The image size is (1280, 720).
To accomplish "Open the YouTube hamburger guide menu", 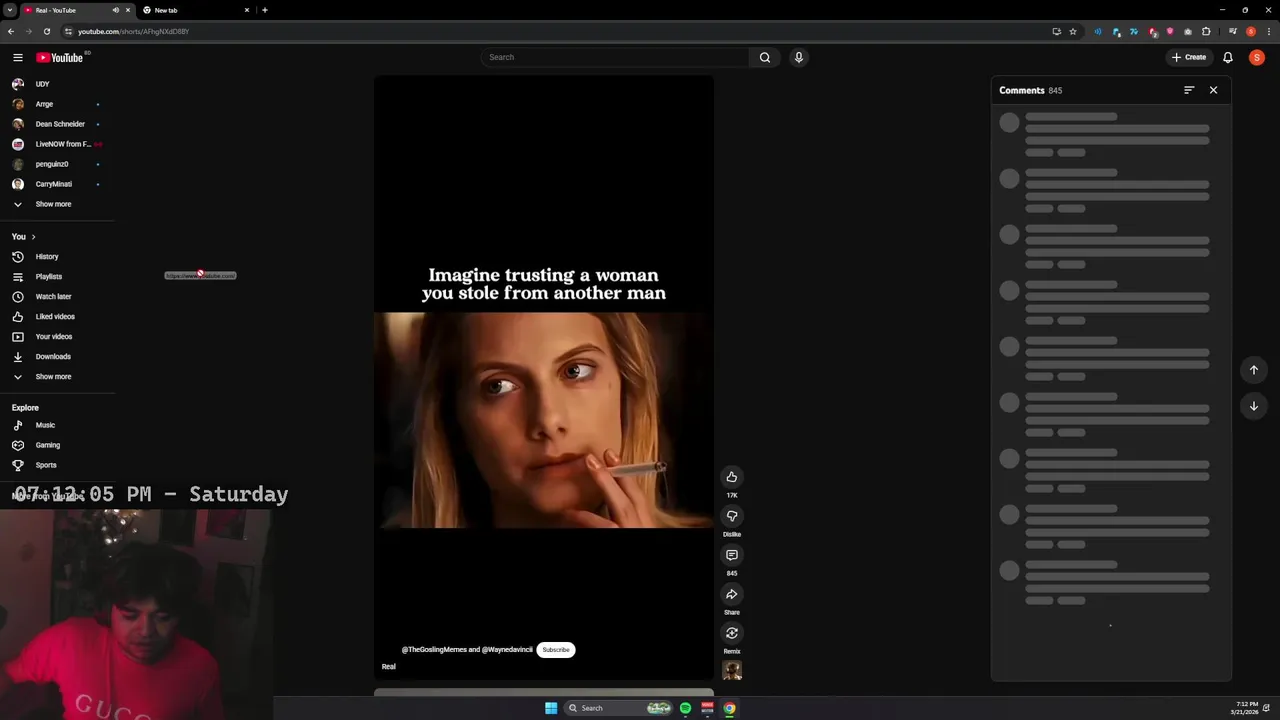I will point(17,57).
